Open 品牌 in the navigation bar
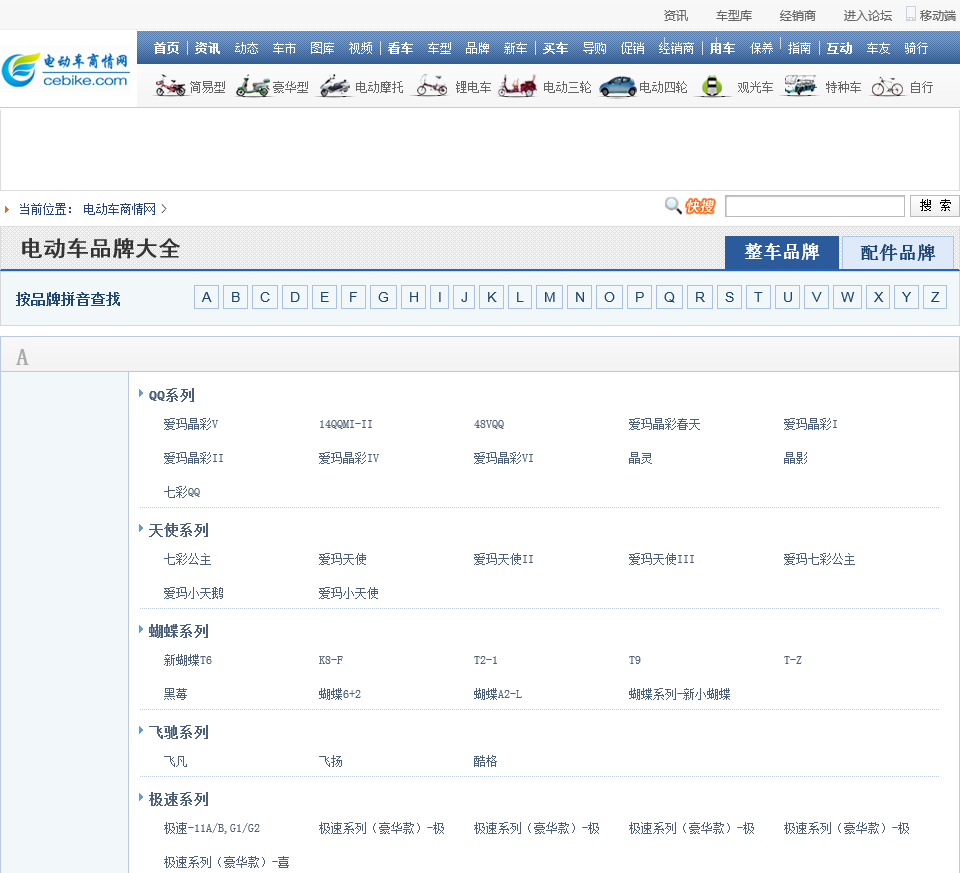The height and width of the screenshot is (873, 960). pos(477,48)
